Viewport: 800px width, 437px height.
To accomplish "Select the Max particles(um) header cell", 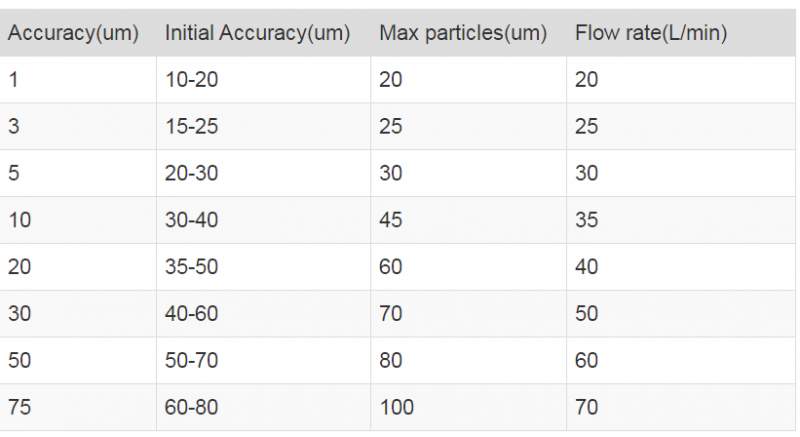I will click(x=463, y=34).
